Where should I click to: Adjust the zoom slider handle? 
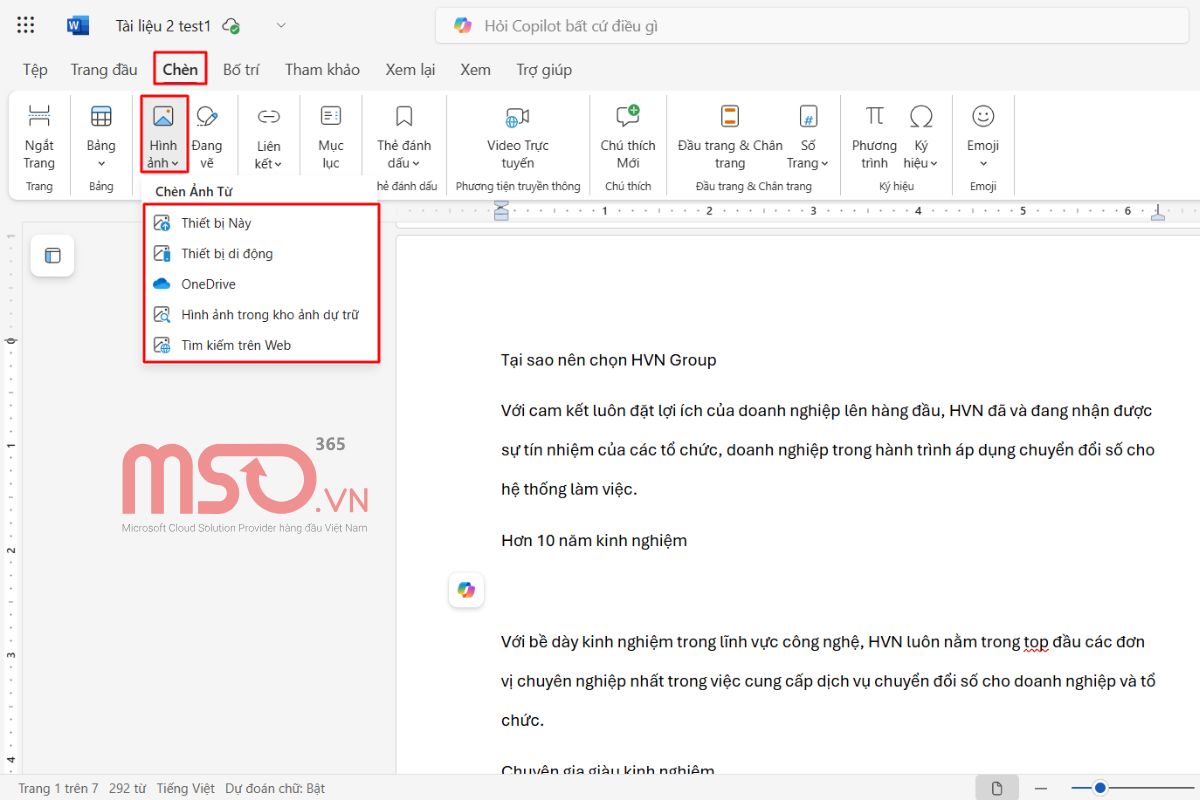(x=1100, y=788)
